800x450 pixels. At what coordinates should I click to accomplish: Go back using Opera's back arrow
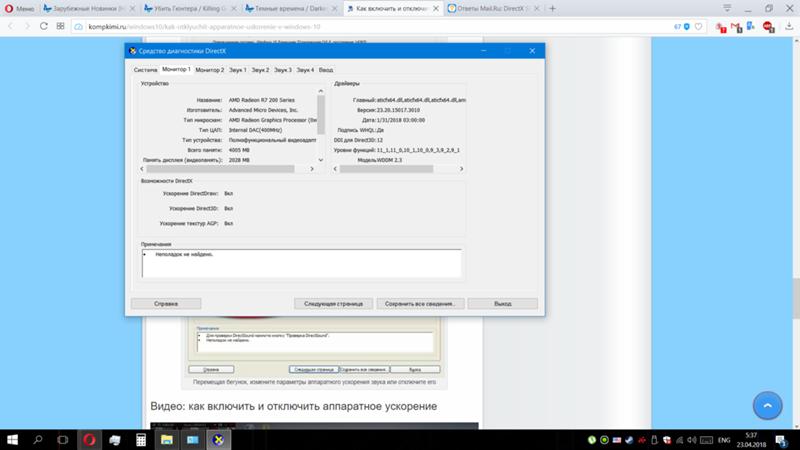point(11,26)
